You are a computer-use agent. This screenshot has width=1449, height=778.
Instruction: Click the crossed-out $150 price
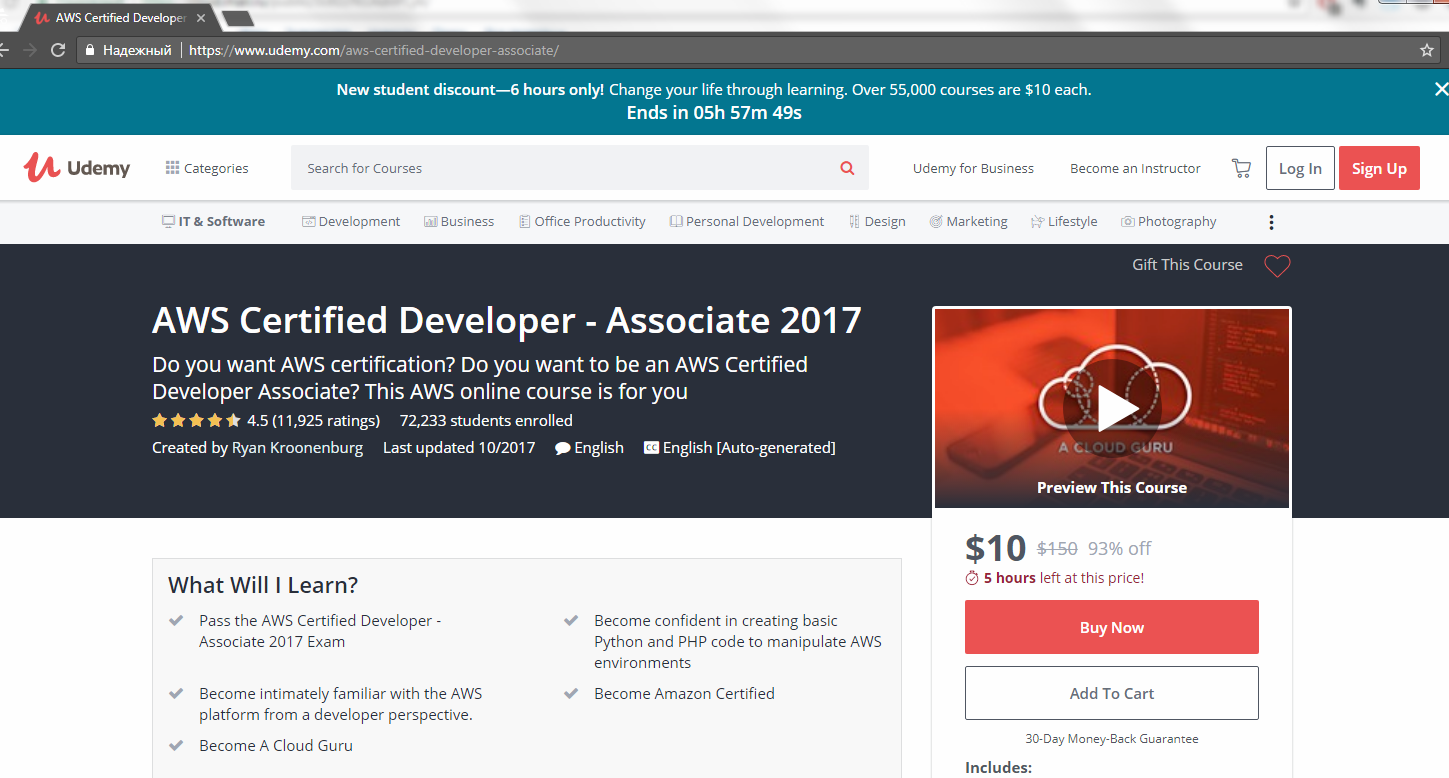pyautogui.click(x=1057, y=548)
